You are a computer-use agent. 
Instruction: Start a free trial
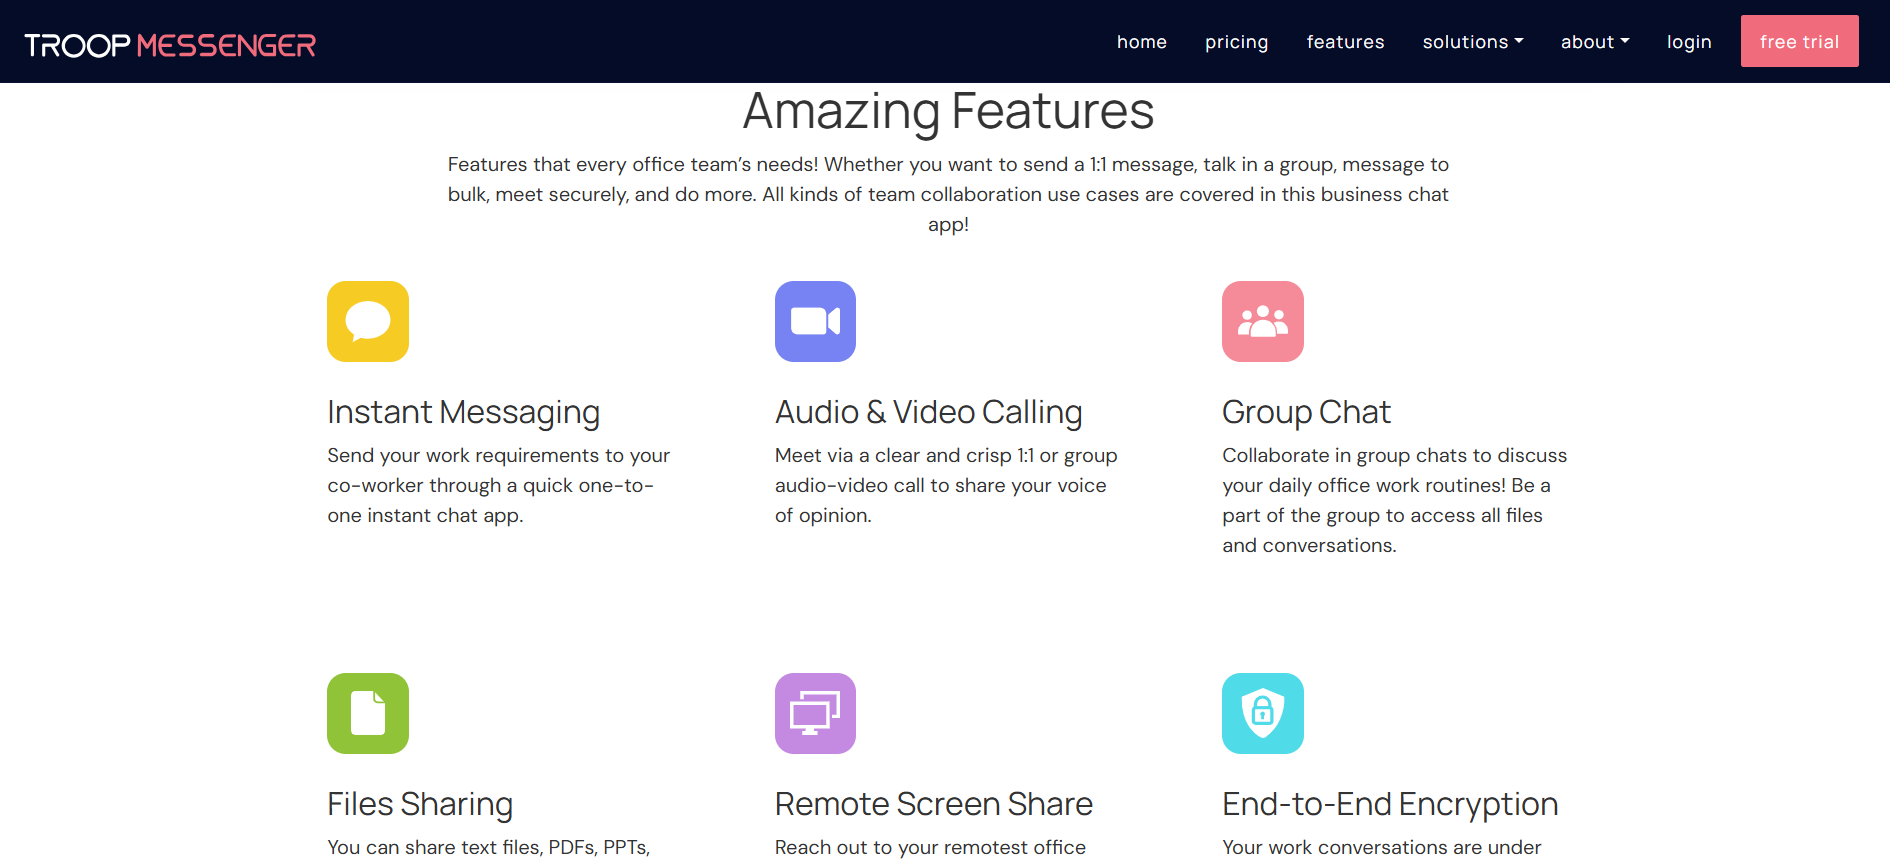(x=1799, y=41)
